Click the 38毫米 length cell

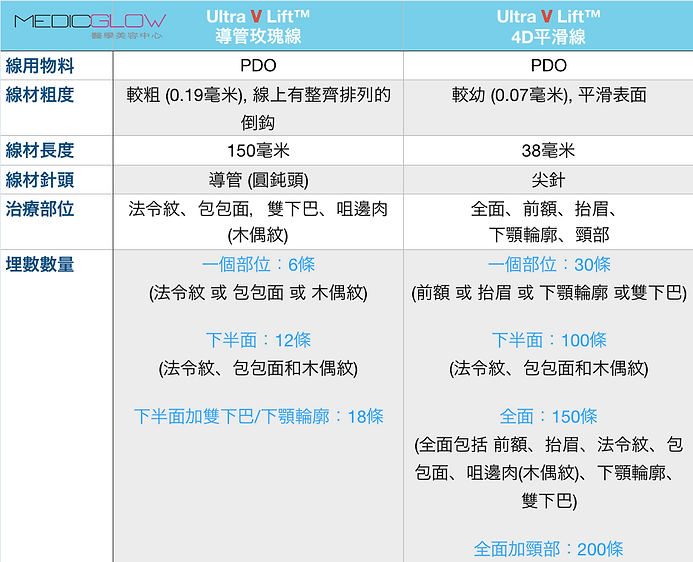point(548,151)
